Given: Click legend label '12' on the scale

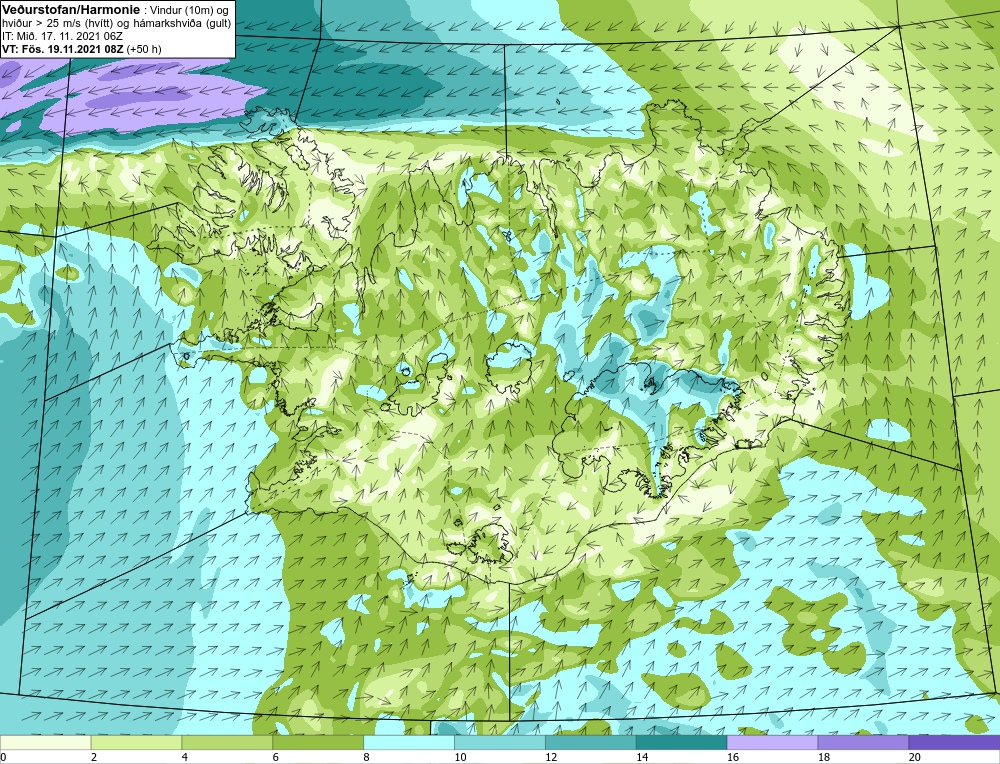Looking at the screenshot, I should tap(550, 757).
